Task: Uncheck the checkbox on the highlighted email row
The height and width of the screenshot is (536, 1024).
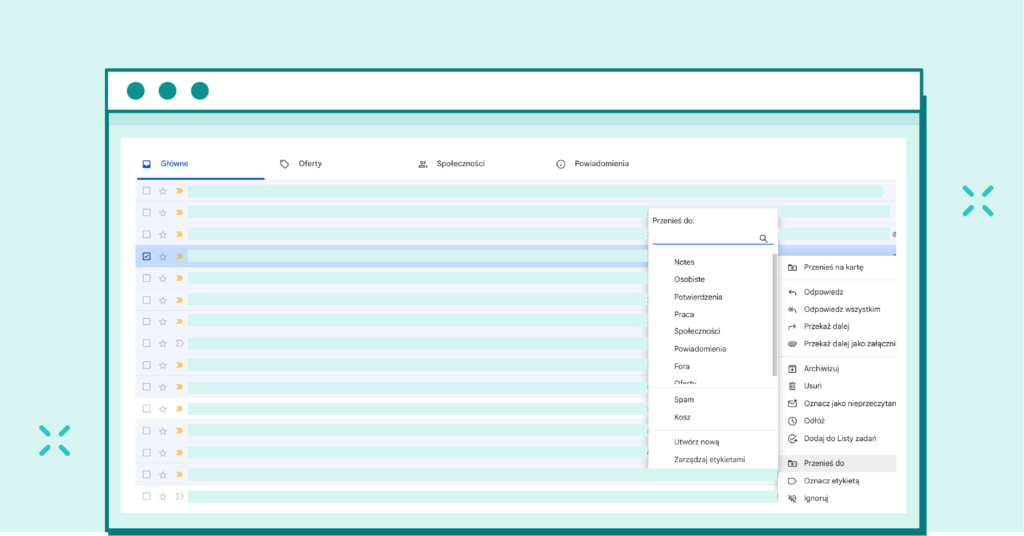Action: [146, 256]
